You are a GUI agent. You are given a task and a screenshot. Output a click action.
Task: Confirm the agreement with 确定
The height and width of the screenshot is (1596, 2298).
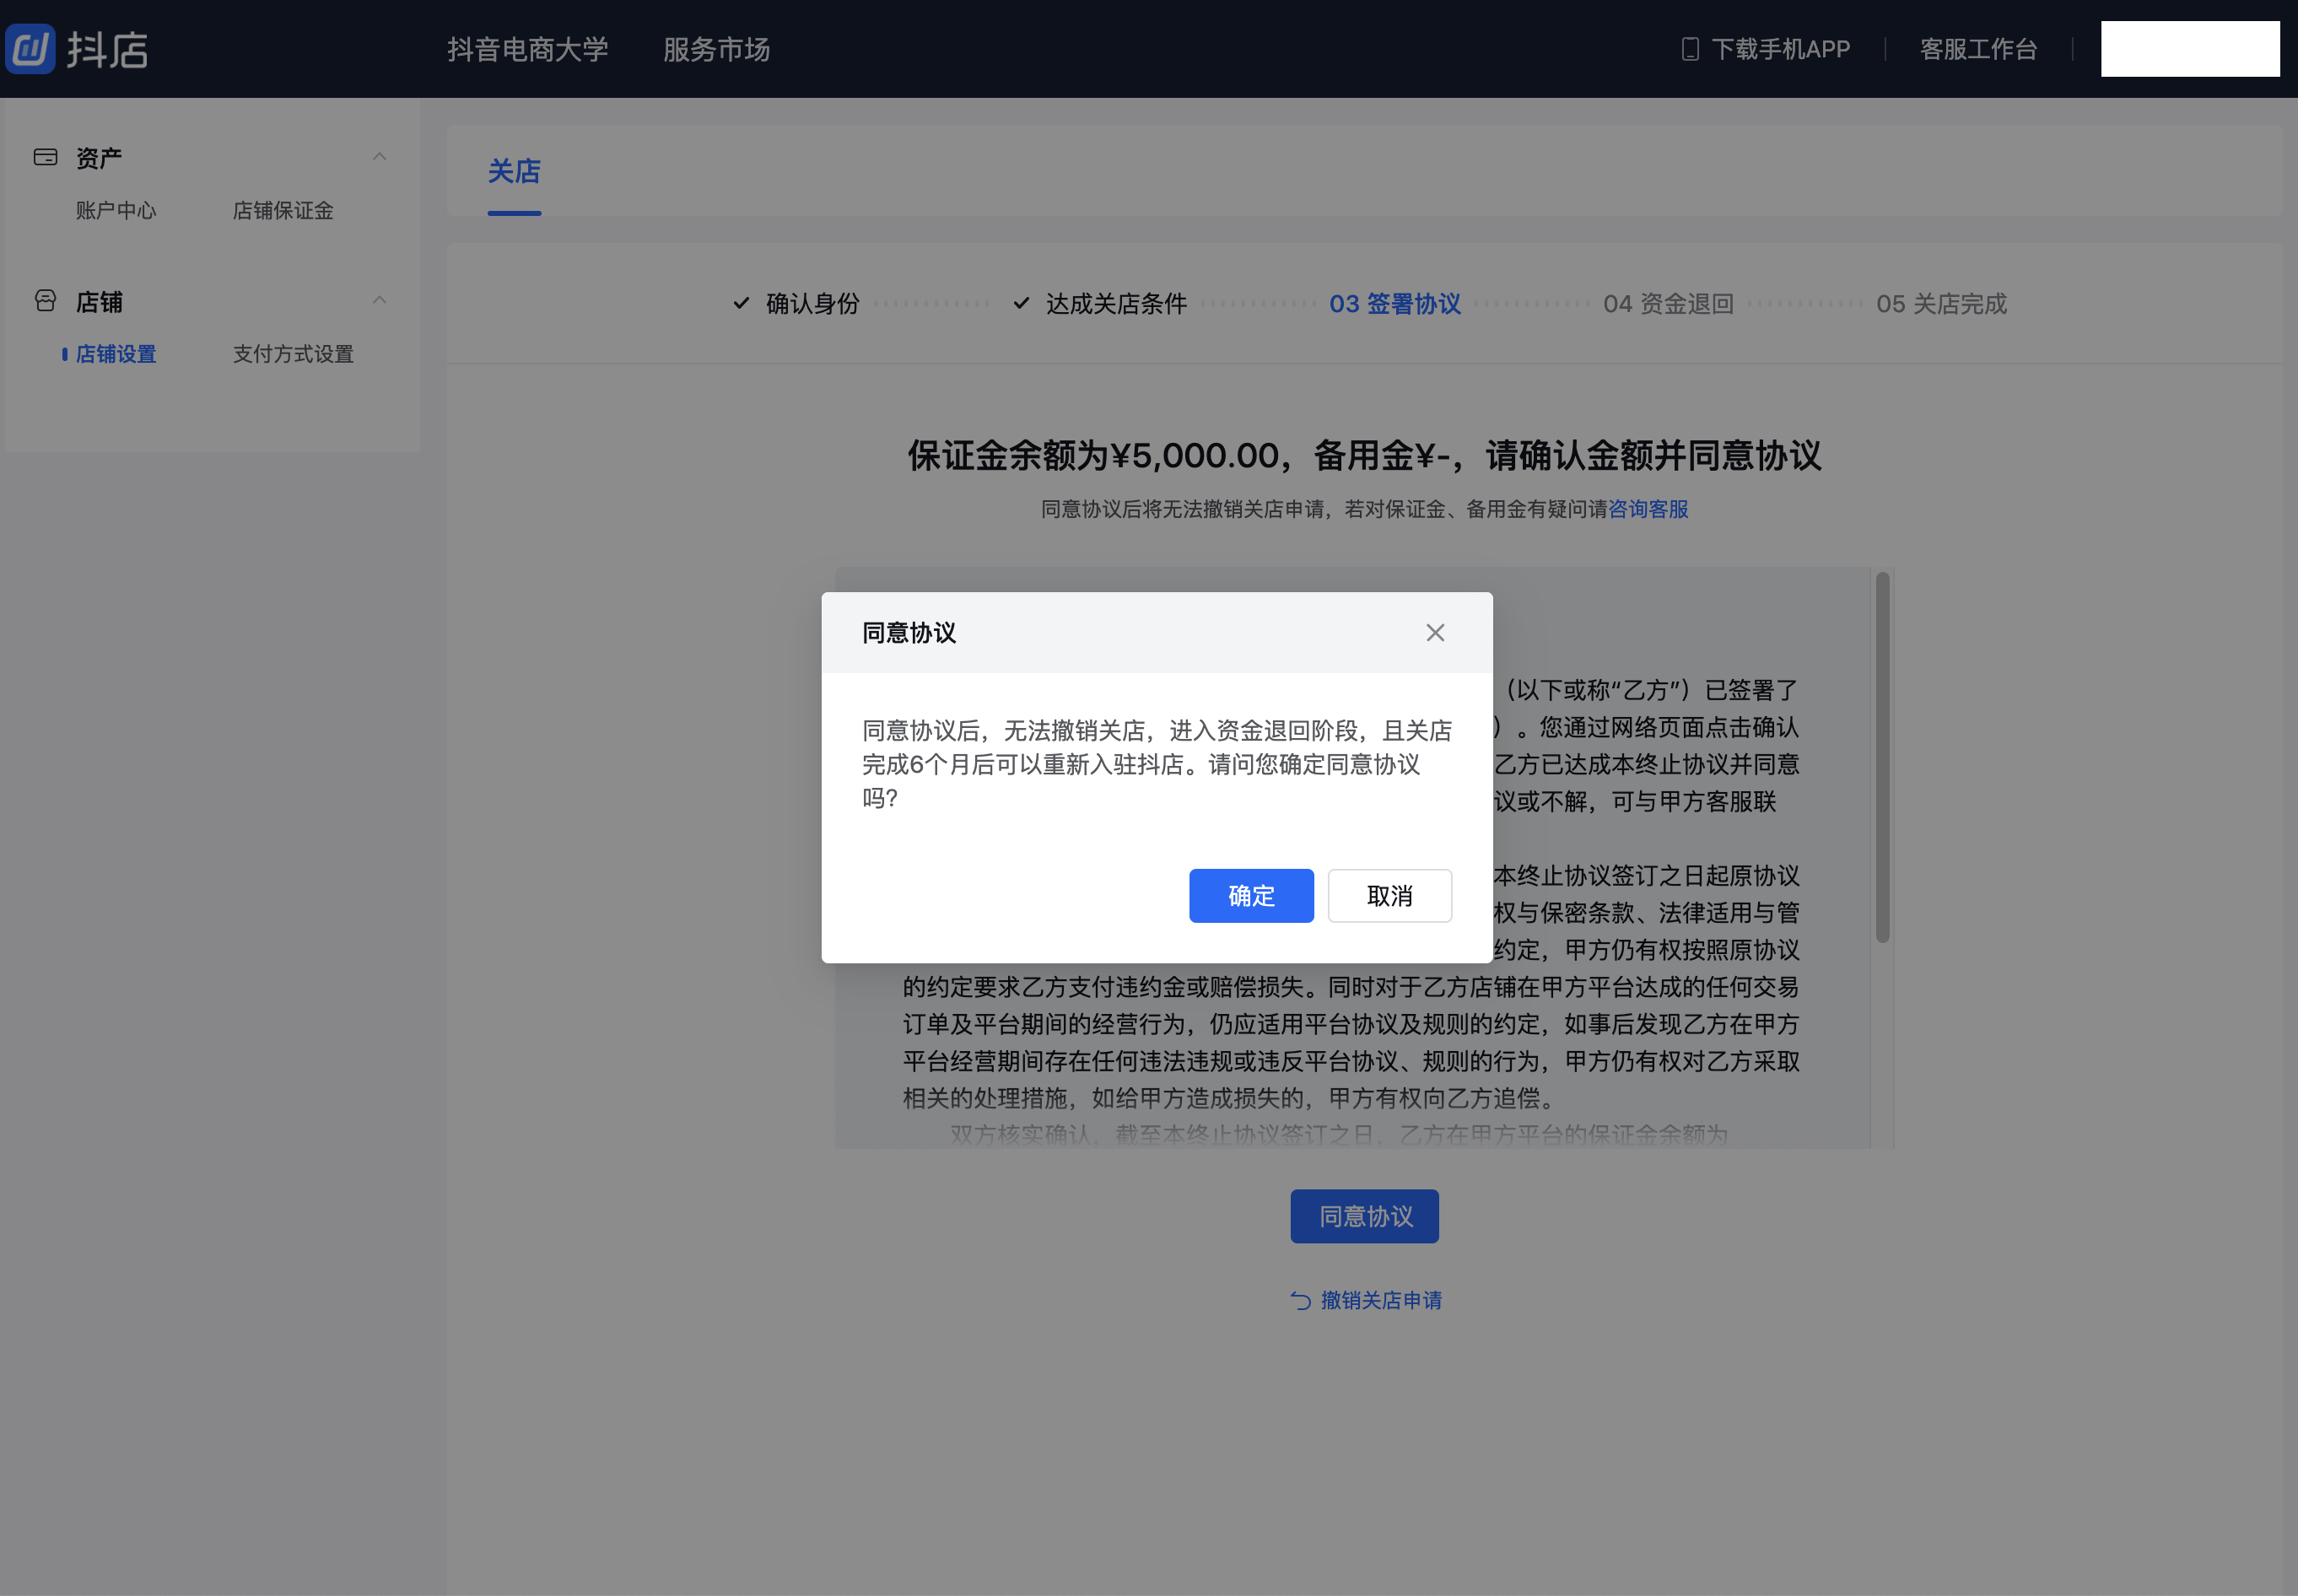(1250, 895)
